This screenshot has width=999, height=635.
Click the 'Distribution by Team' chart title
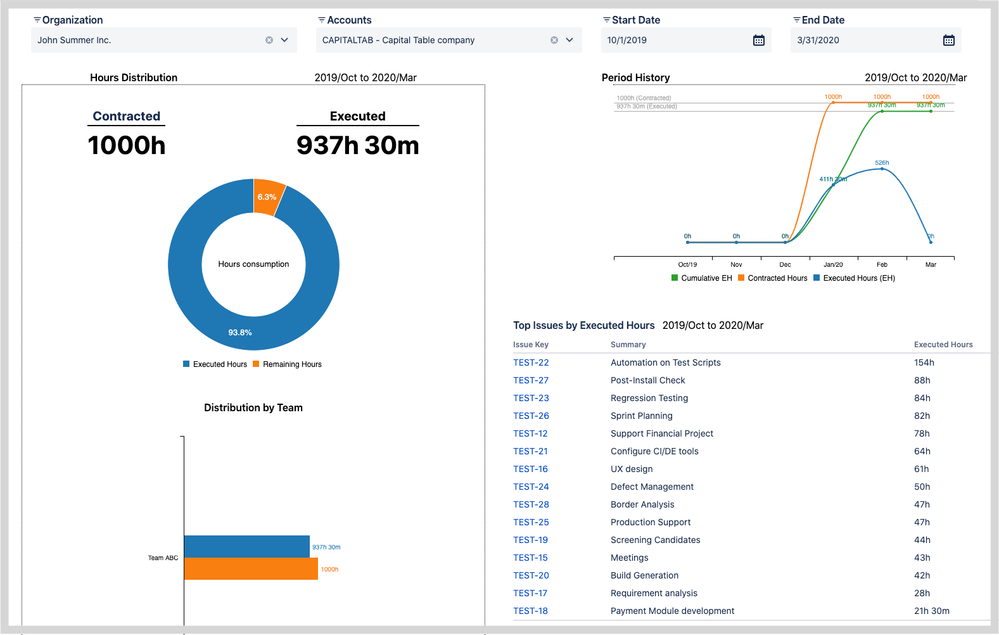253,408
